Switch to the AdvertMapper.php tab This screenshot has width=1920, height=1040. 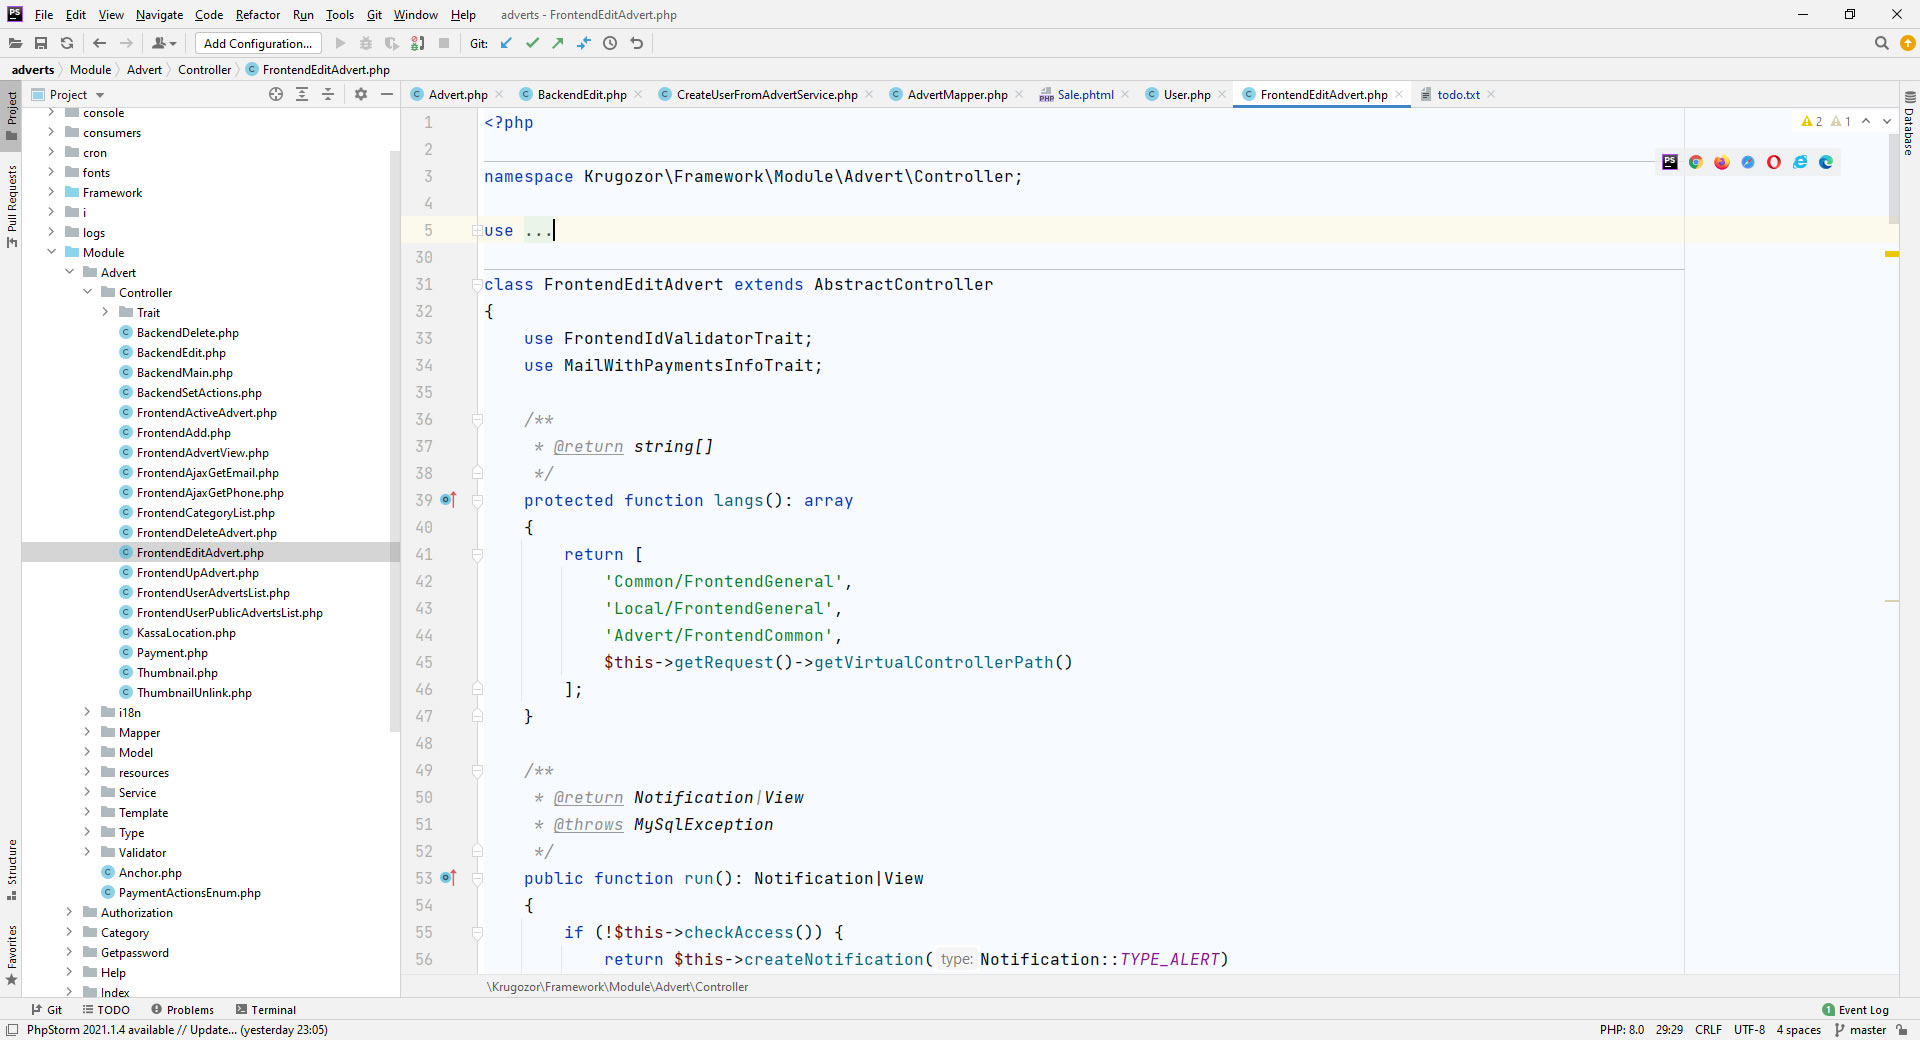[957, 95]
